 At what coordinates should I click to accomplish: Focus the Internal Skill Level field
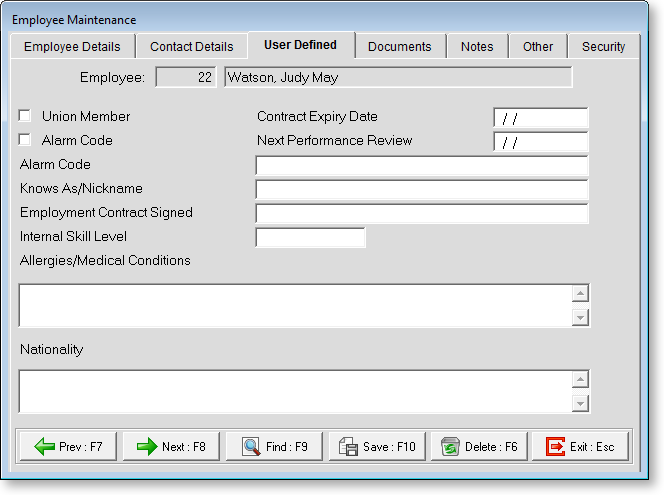310,237
